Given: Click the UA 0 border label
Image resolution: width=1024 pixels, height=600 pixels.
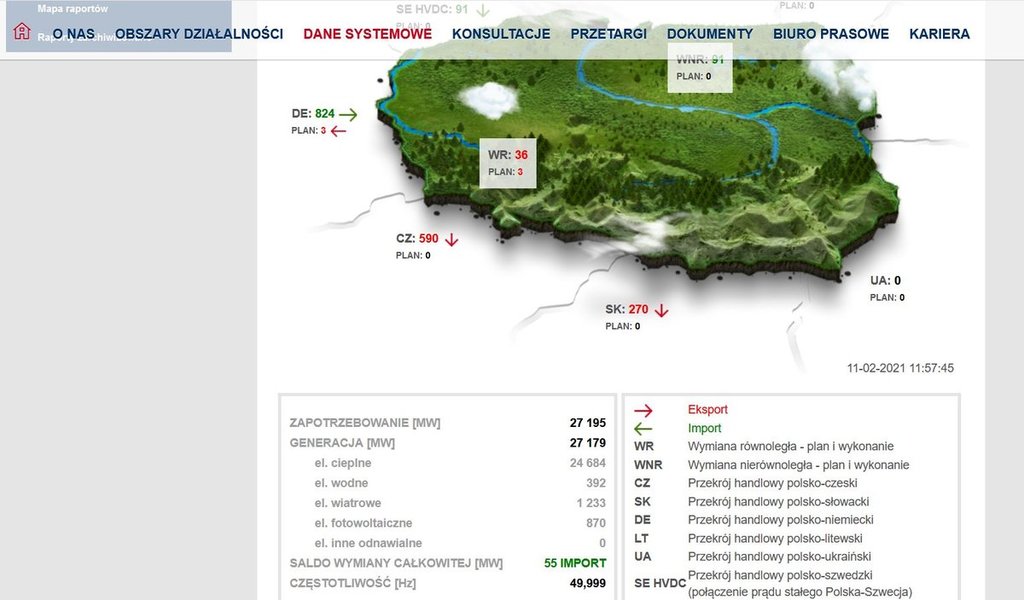Looking at the screenshot, I should pyautogui.click(x=885, y=281).
